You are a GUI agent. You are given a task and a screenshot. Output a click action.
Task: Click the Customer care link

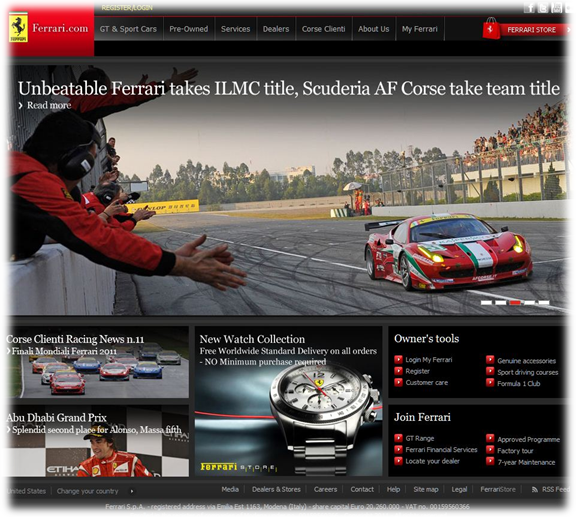point(426,383)
